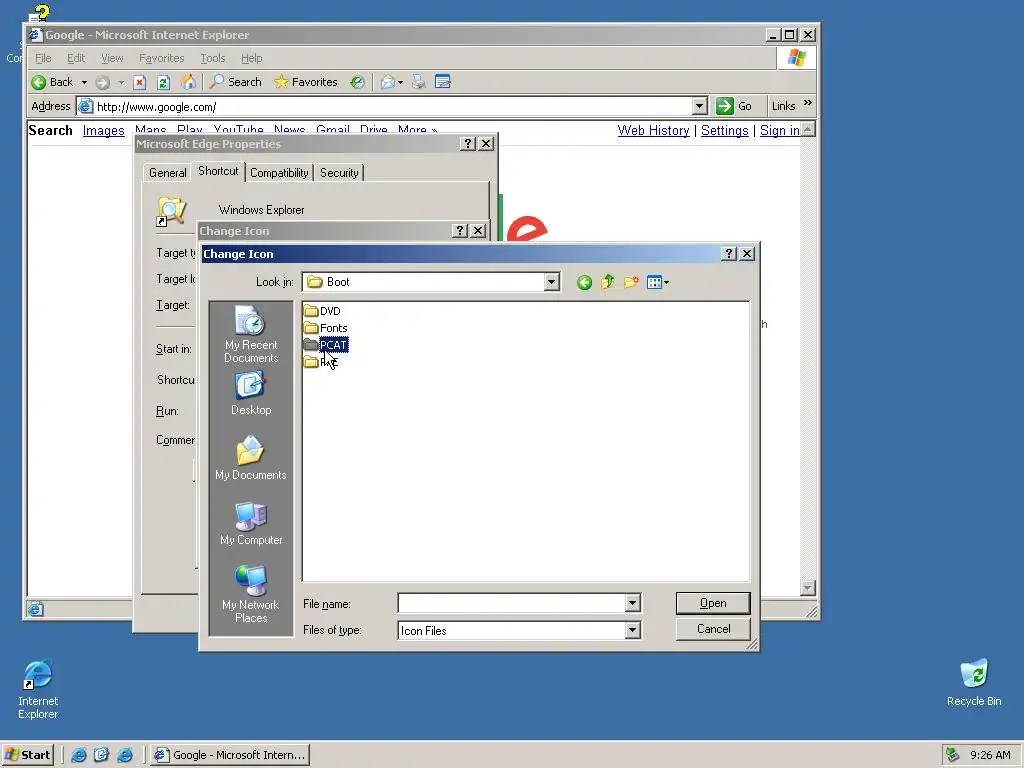The height and width of the screenshot is (768, 1024).
Task: Click the Web History link
Action: (653, 131)
